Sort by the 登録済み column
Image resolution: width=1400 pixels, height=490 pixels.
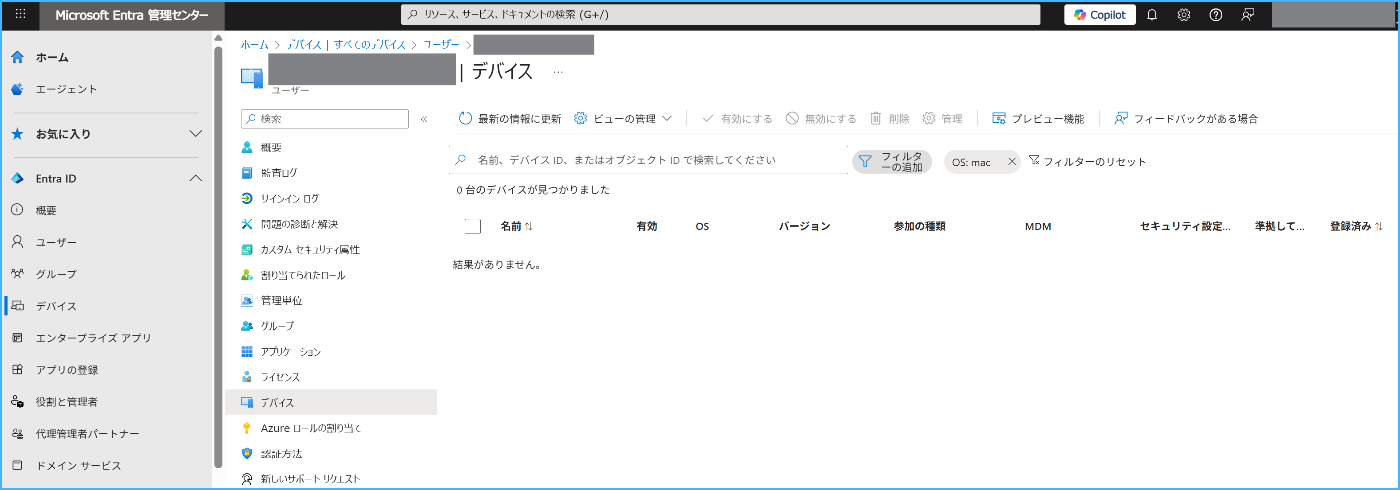pos(1357,227)
